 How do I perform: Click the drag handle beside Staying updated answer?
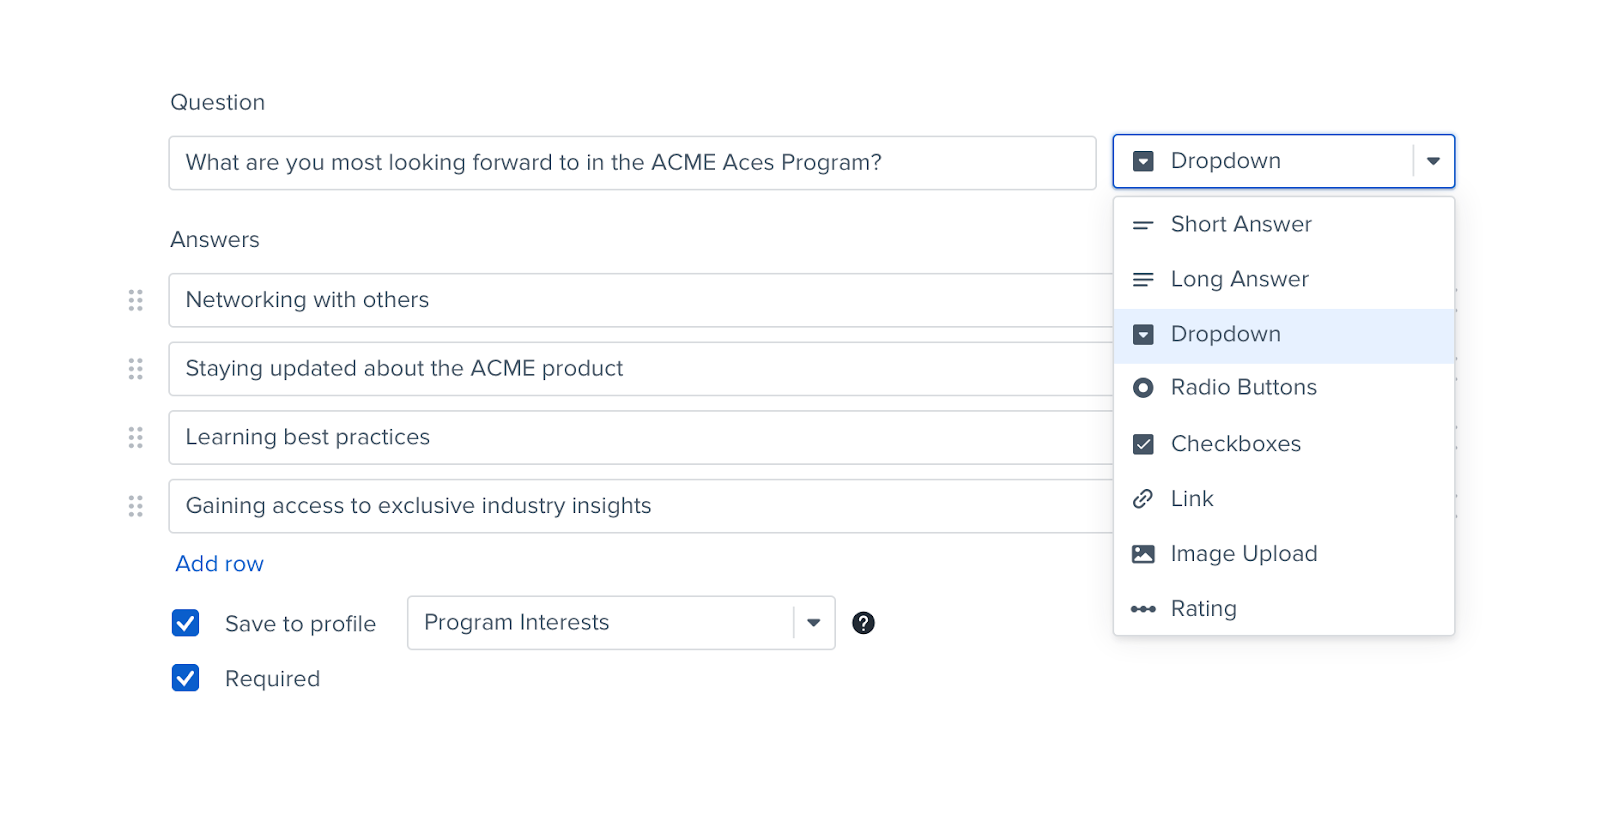[136, 369]
